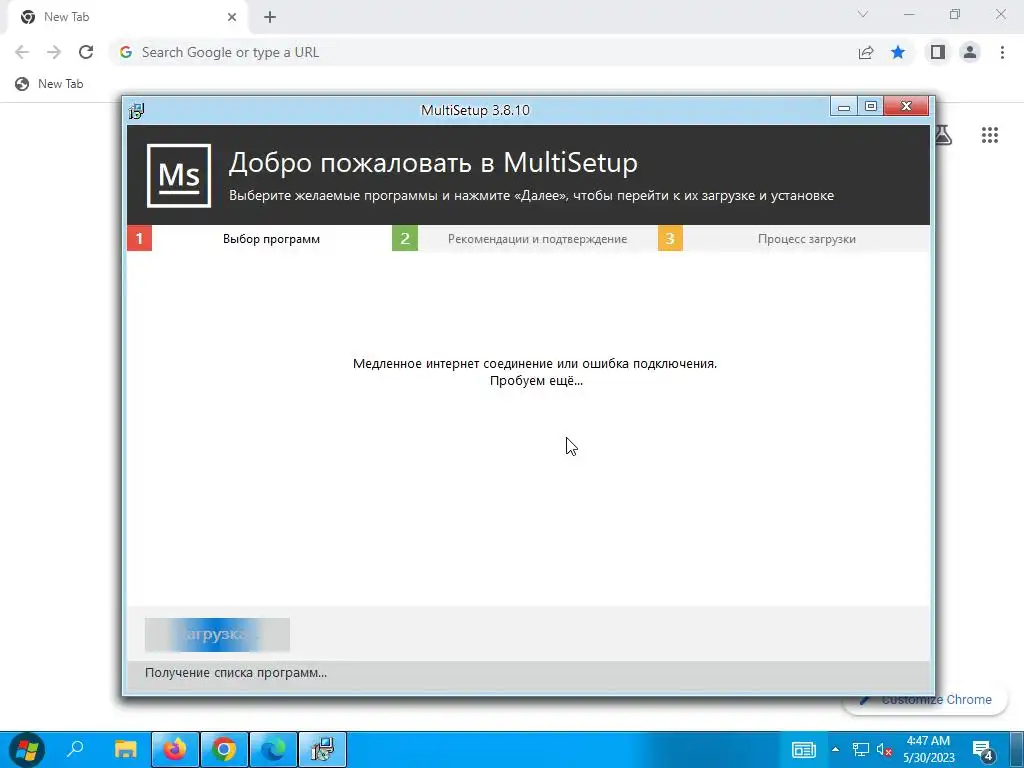The height and width of the screenshot is (768, 1024).
Task: Open the taskbar clock and date
Action: (928, 749)
